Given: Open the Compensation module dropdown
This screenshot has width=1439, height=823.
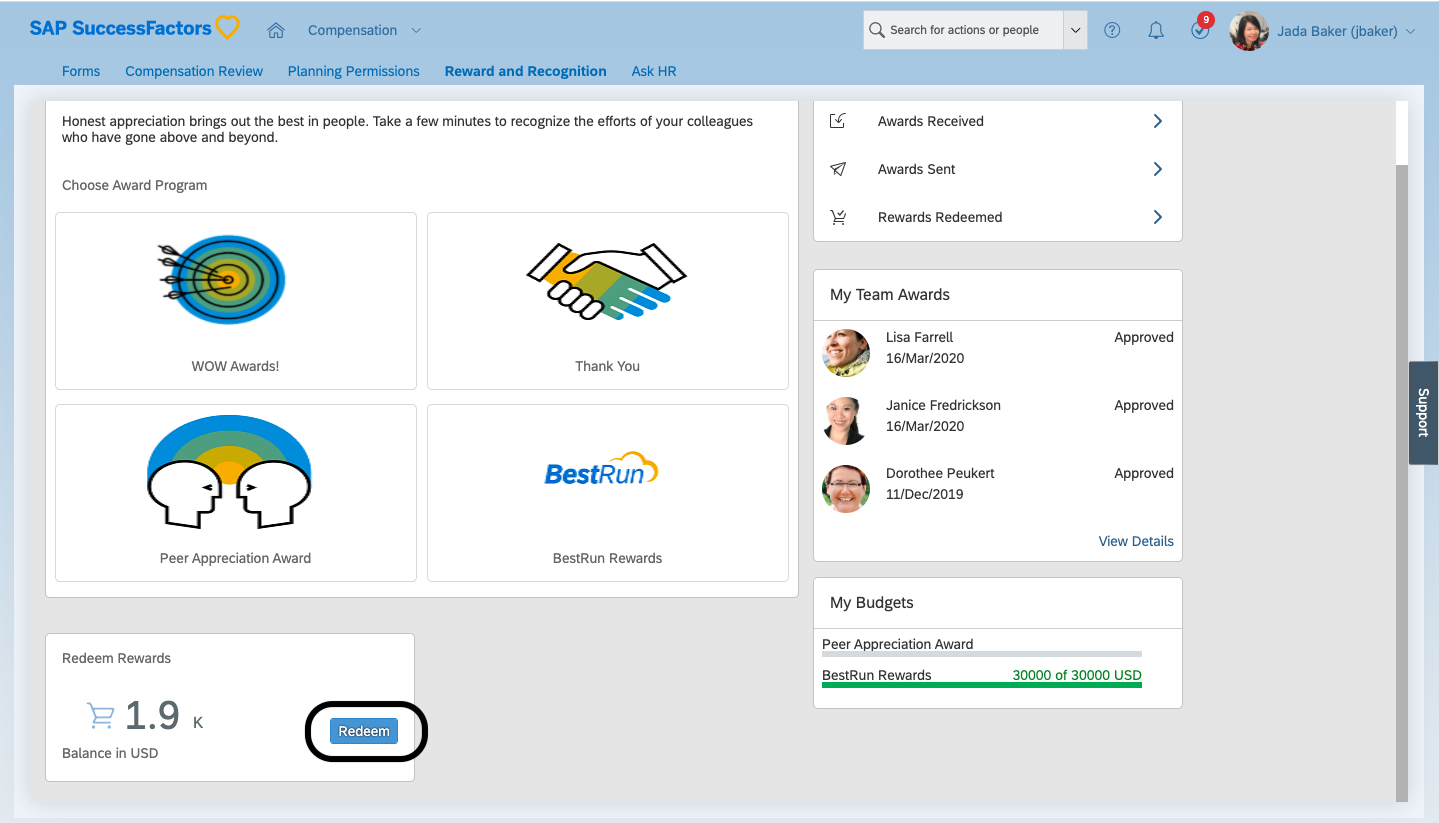Looking at the screenshot, I should [x=364, y=30].
